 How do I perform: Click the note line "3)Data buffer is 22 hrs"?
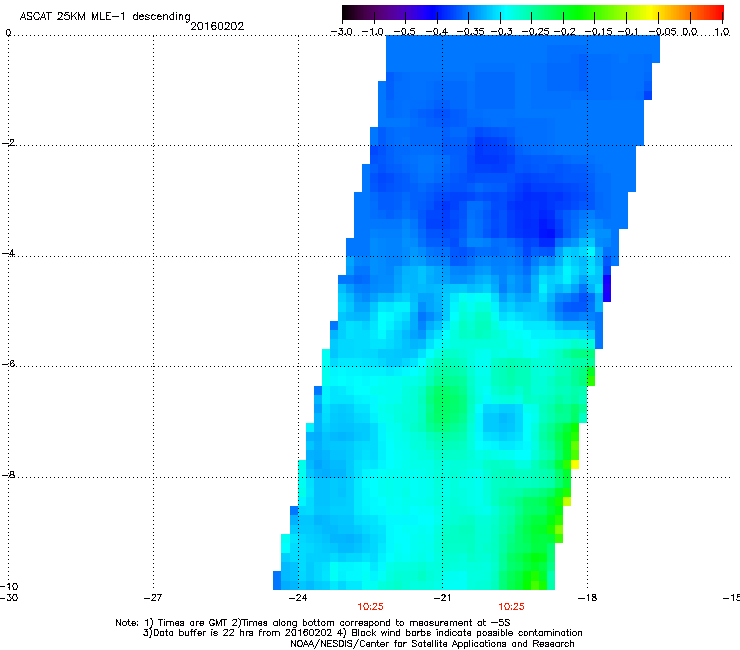(362, 633)
